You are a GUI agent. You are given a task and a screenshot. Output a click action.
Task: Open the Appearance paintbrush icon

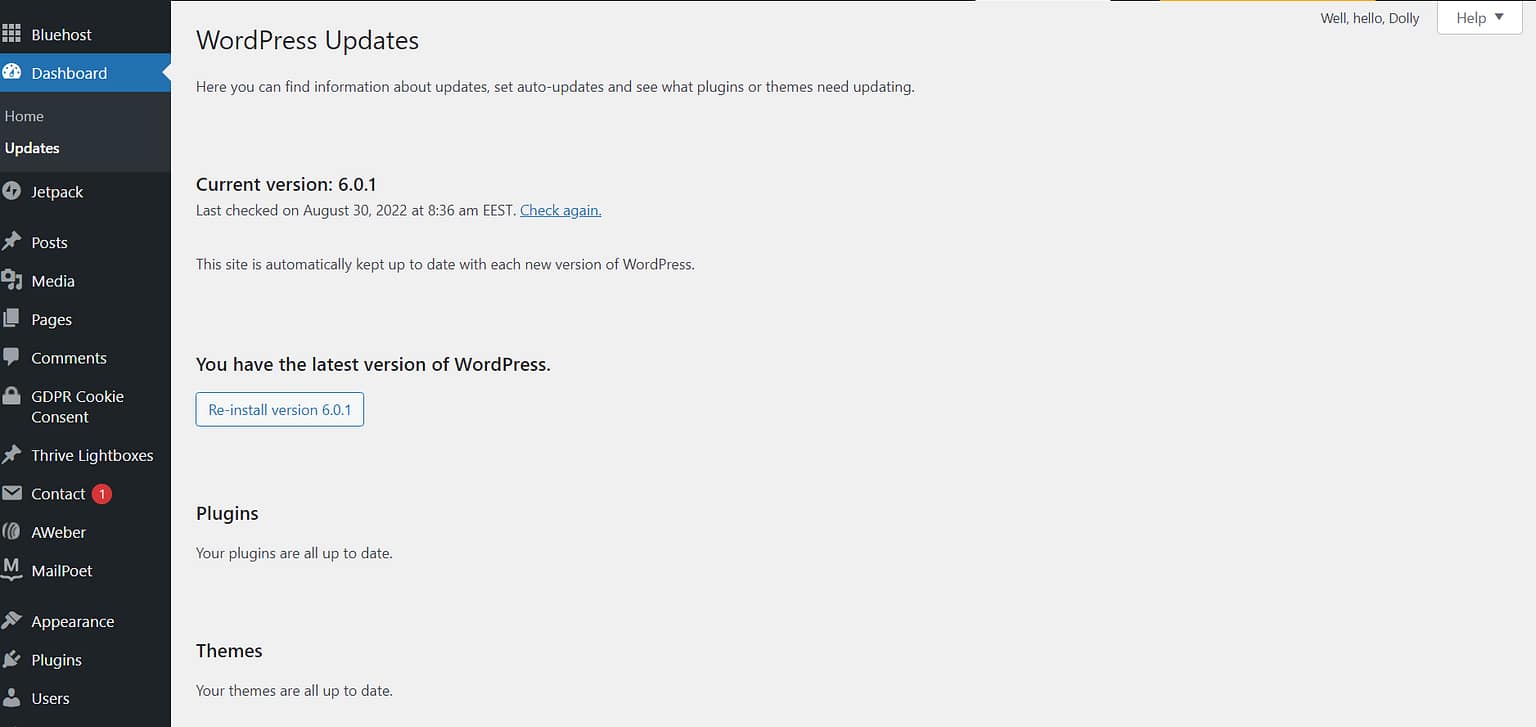(14, 621)
